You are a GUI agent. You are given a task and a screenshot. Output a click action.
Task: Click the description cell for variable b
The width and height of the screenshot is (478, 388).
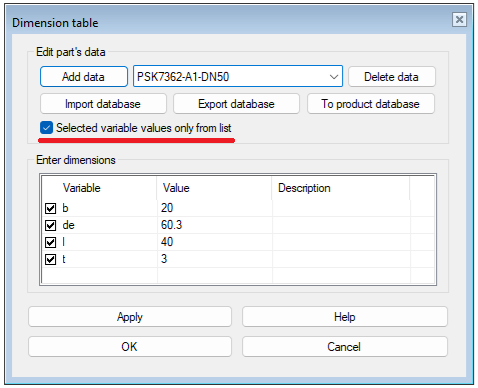click(341, 208)
